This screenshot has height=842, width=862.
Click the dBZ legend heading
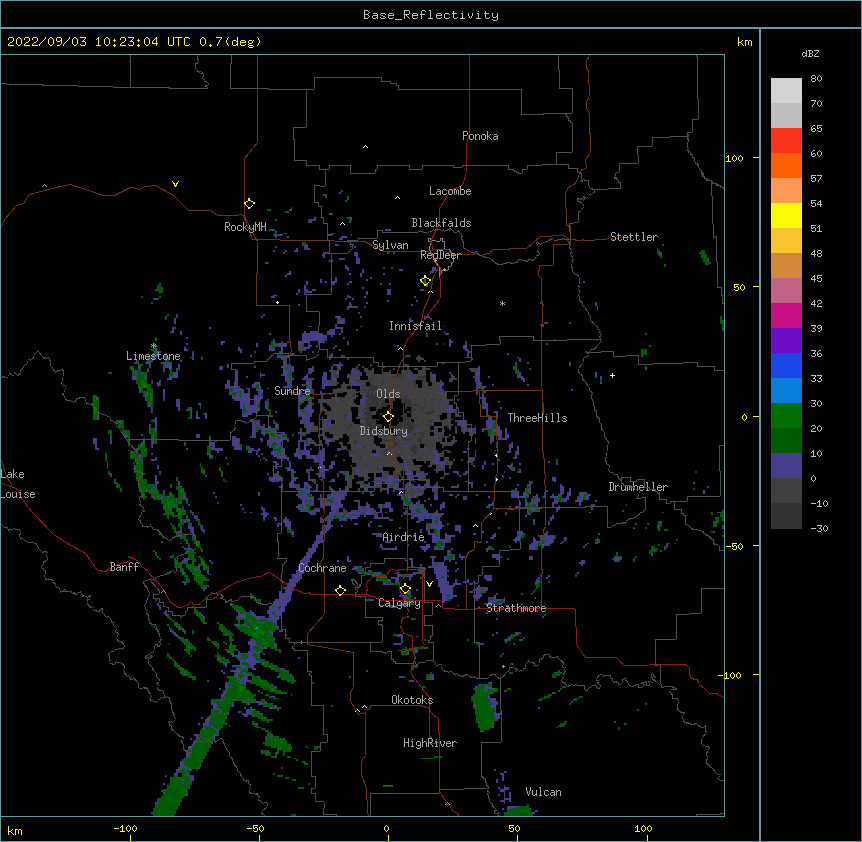pyautogui.click(x=810, y=53)
